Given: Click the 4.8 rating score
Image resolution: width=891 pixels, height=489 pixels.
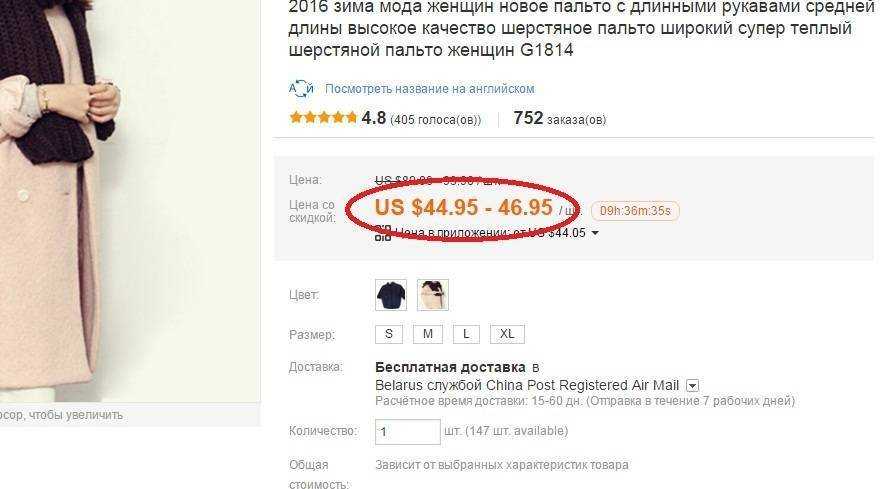Looking at the screenshot, I should [373, 118].
